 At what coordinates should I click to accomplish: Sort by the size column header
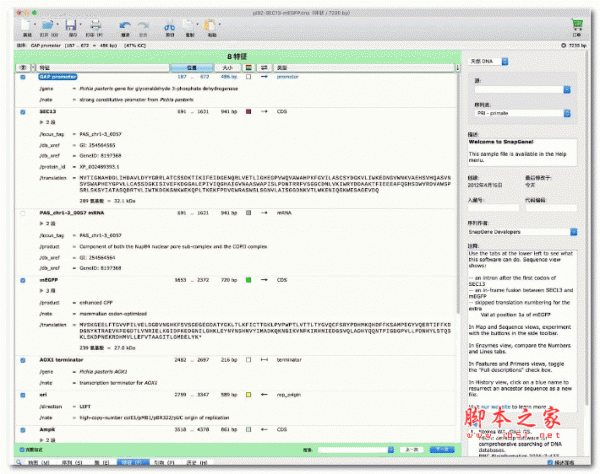click(x=228, y=68)
